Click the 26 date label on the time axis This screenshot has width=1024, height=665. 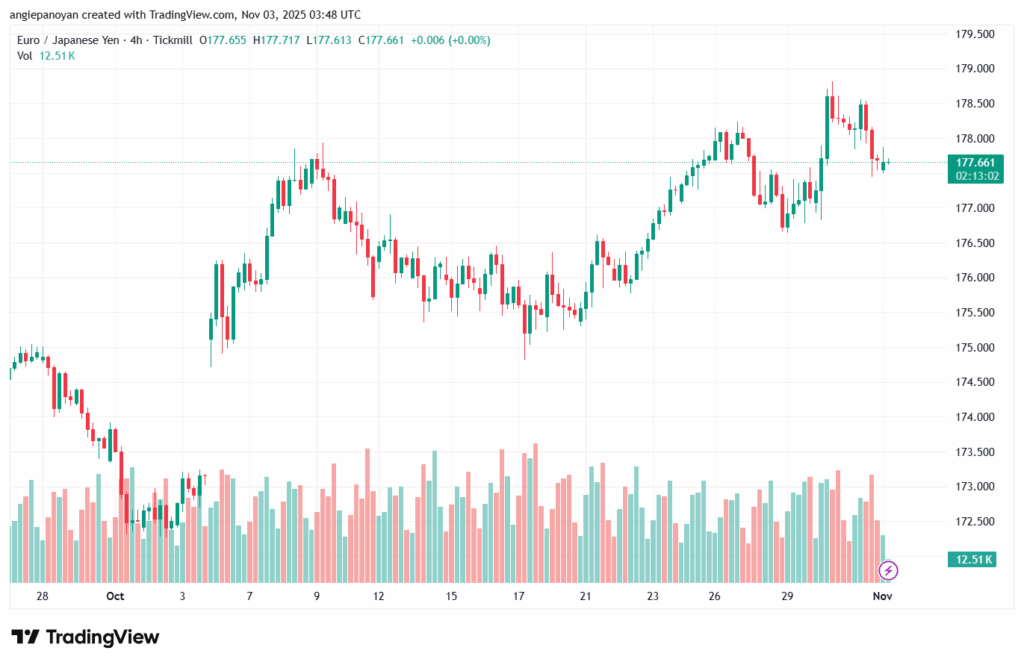[714, 596]
